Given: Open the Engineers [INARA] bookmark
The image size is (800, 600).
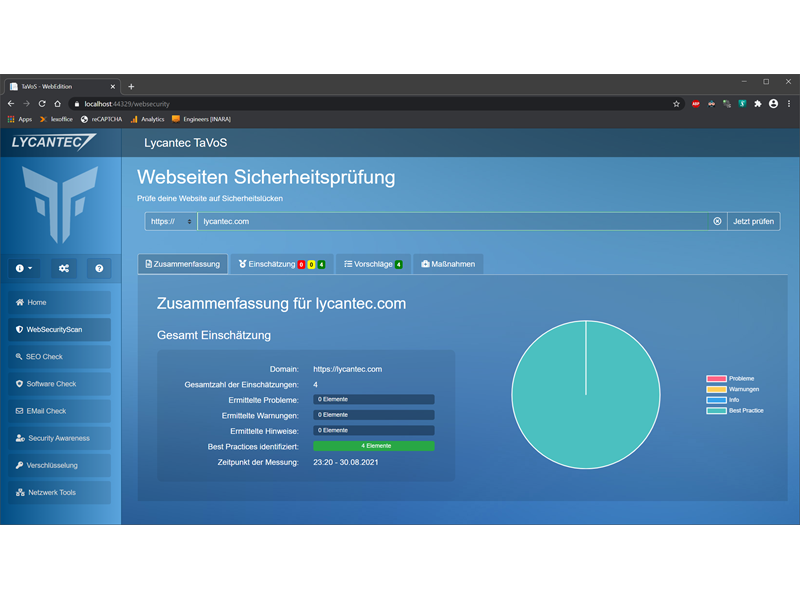Looking at the screenshot, I should (x=202, y=119).
